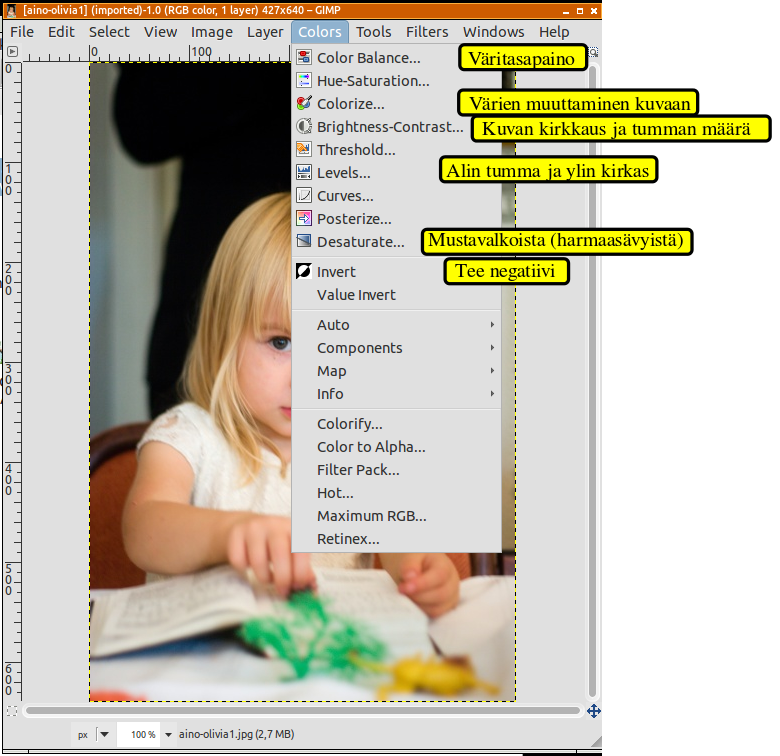Open the Filters menu
The width and height of the screenshot is (780, 756).
coord(427,32)
